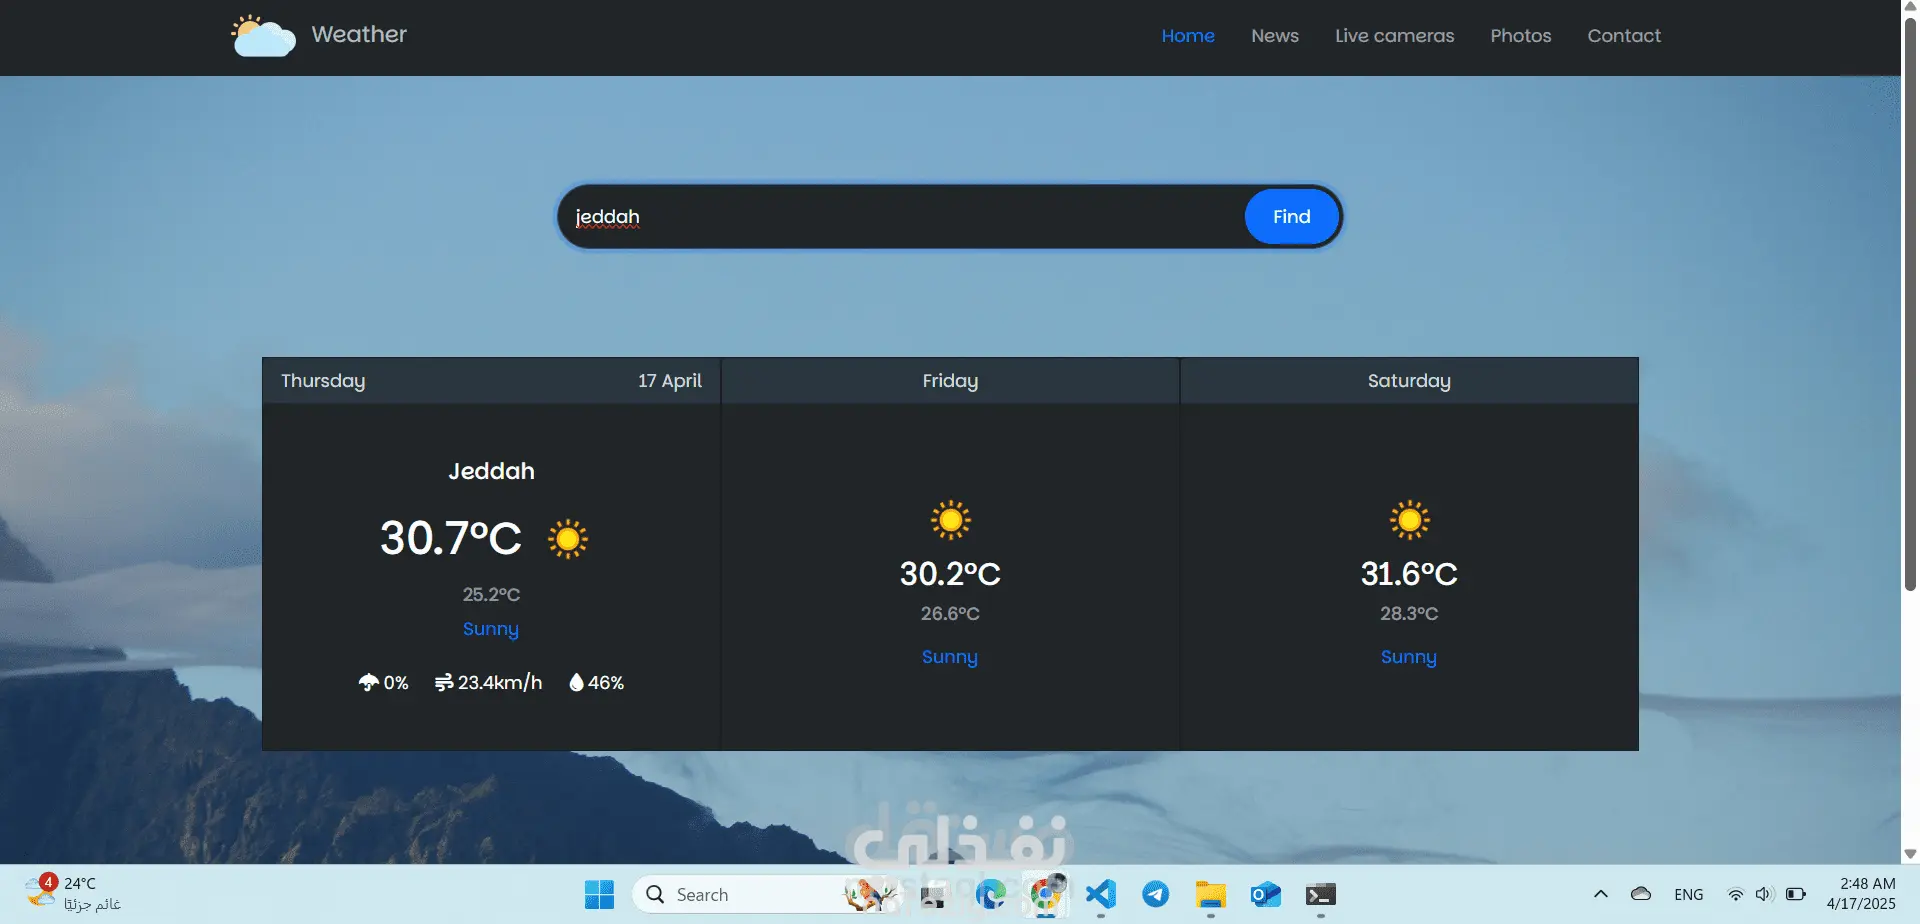The height and width of the screenshot is (924, 1920).
Task: Open the Photos nav item
Action: pos(1521,36)
